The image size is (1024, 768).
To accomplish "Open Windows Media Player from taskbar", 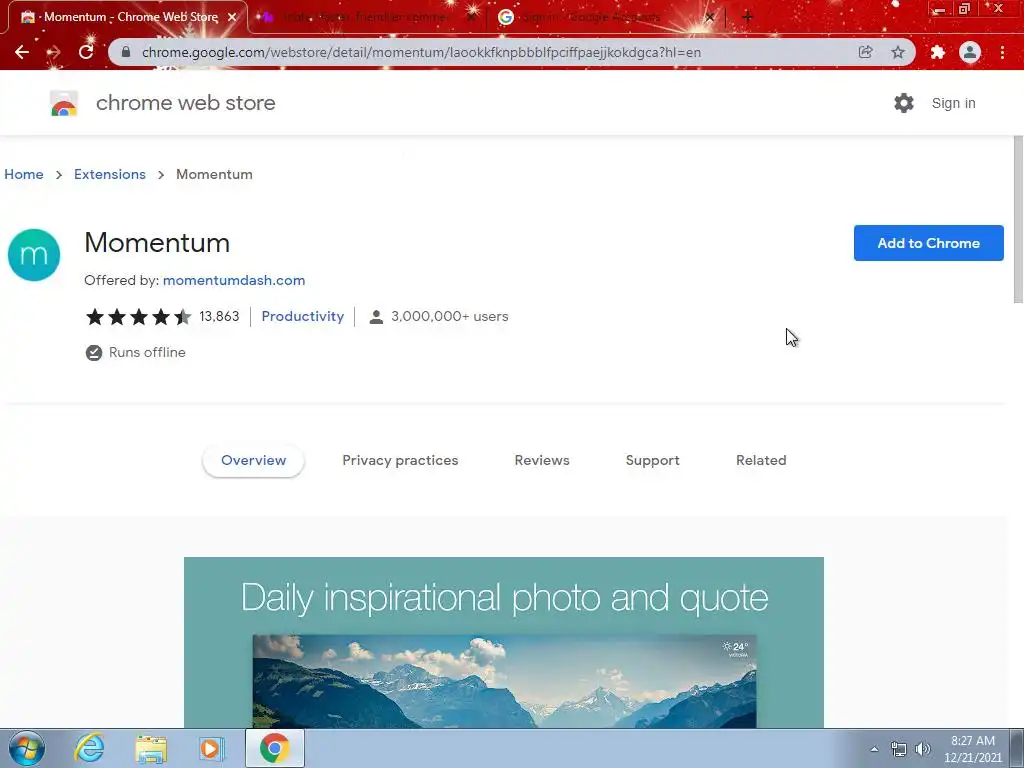I will point(211,748).
